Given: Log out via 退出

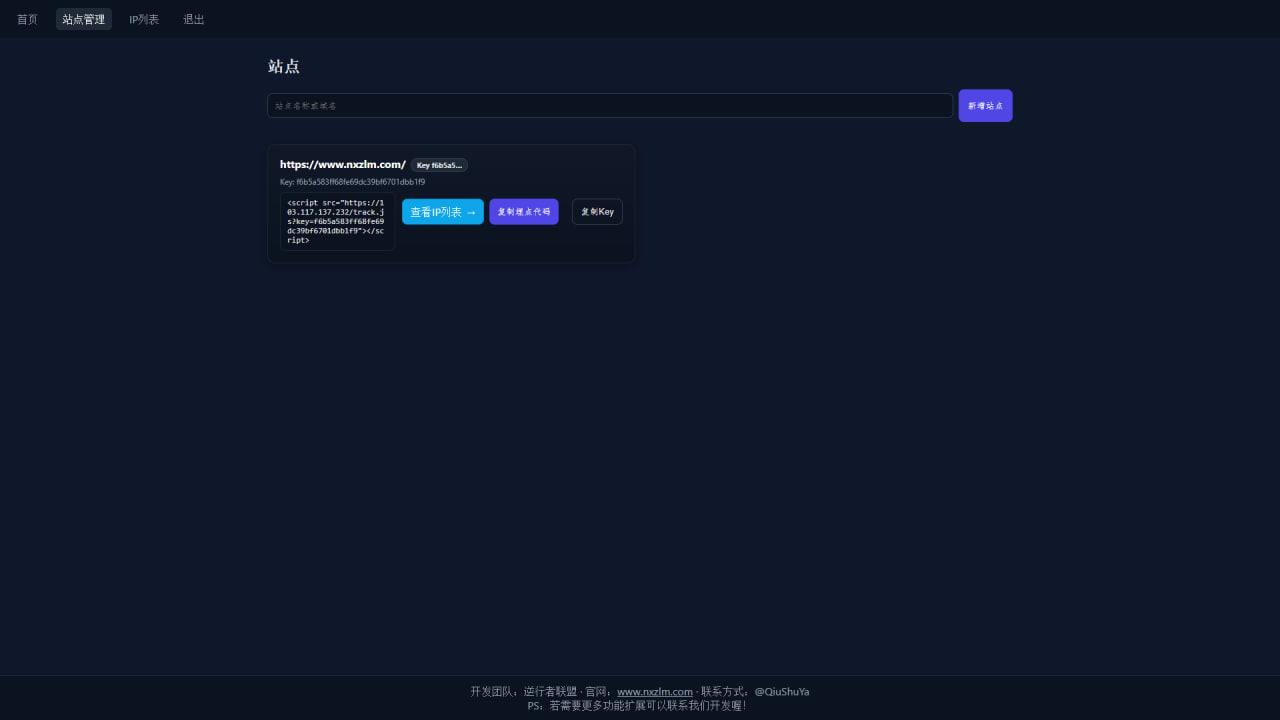Looking at the screenshot, I should 194,19.
